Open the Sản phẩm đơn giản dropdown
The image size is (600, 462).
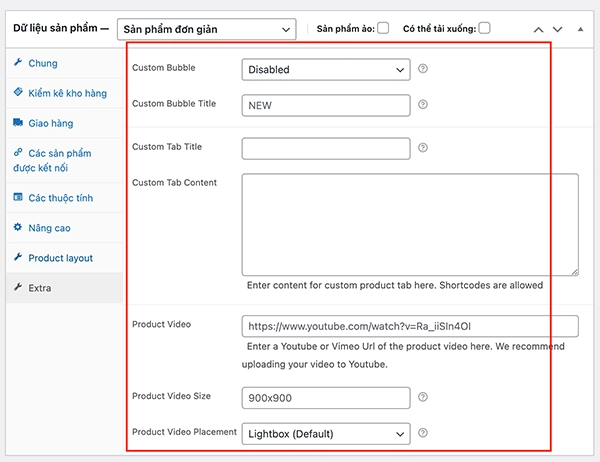207,29
